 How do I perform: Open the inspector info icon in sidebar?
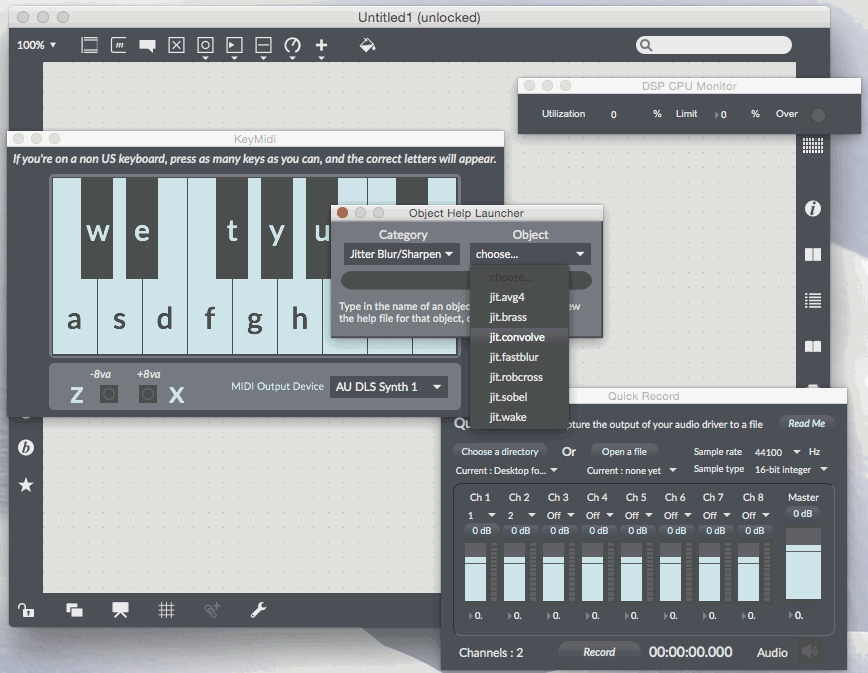click(x=813, y=208)
